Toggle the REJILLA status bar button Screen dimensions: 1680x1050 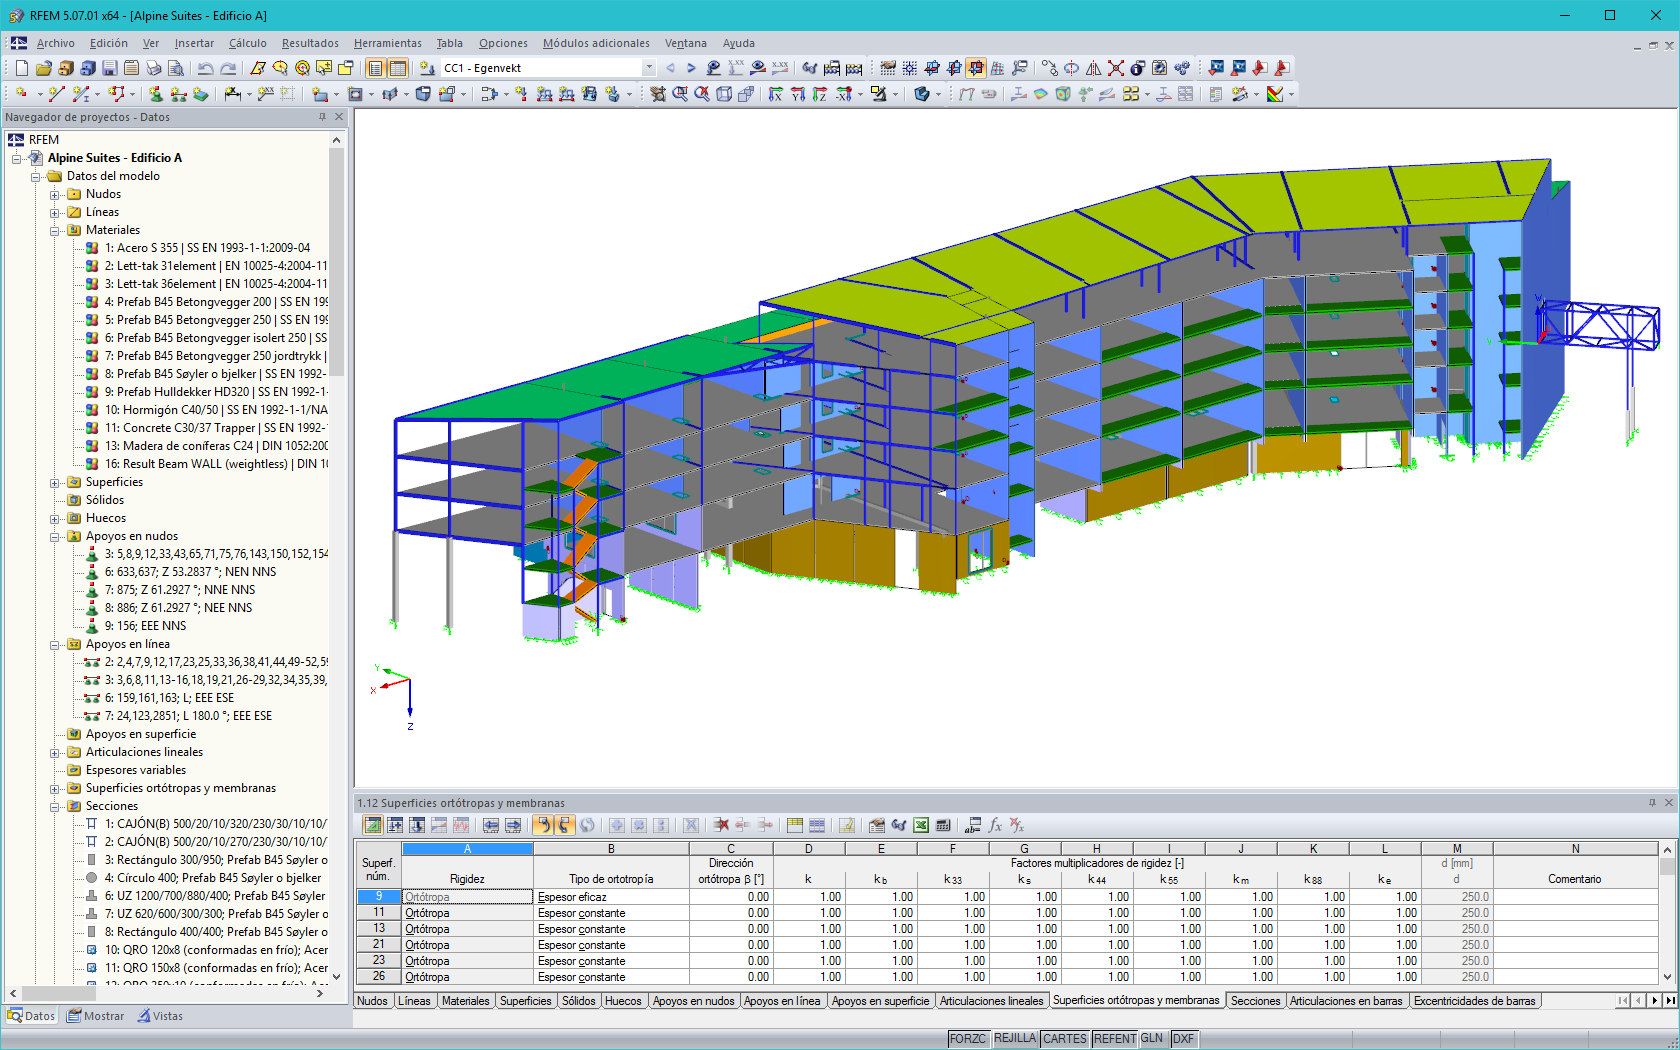[1015, 1039]
